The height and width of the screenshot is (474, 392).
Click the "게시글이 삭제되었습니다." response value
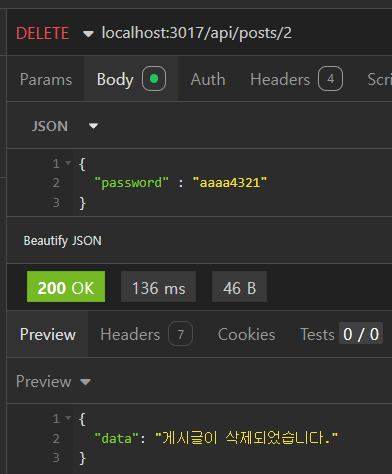247,438
